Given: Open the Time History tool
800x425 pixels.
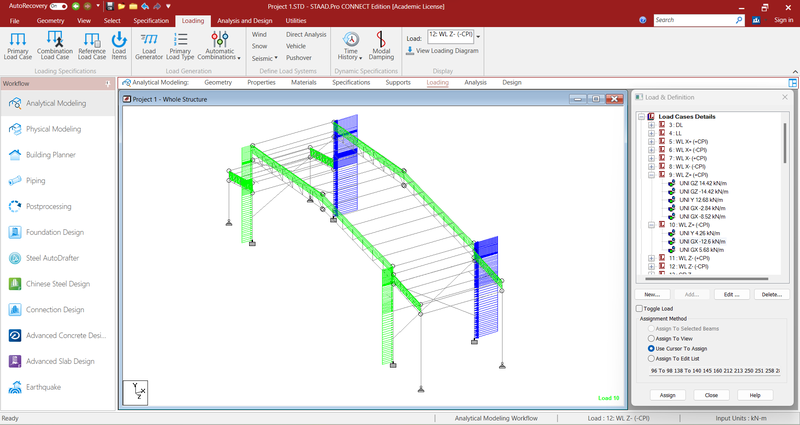Looking at the screenshot, I should coord(351,45).
